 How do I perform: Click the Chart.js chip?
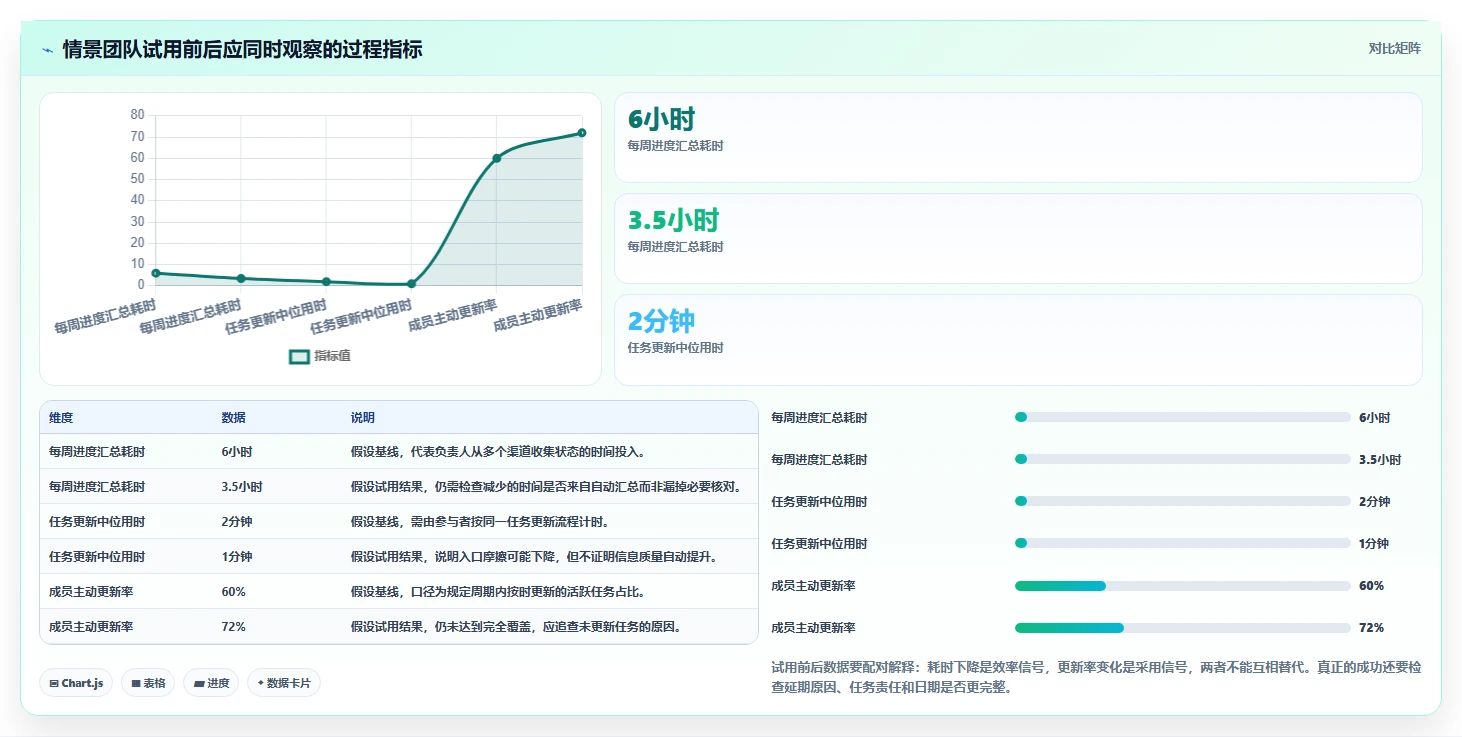(x=77, y=683)
